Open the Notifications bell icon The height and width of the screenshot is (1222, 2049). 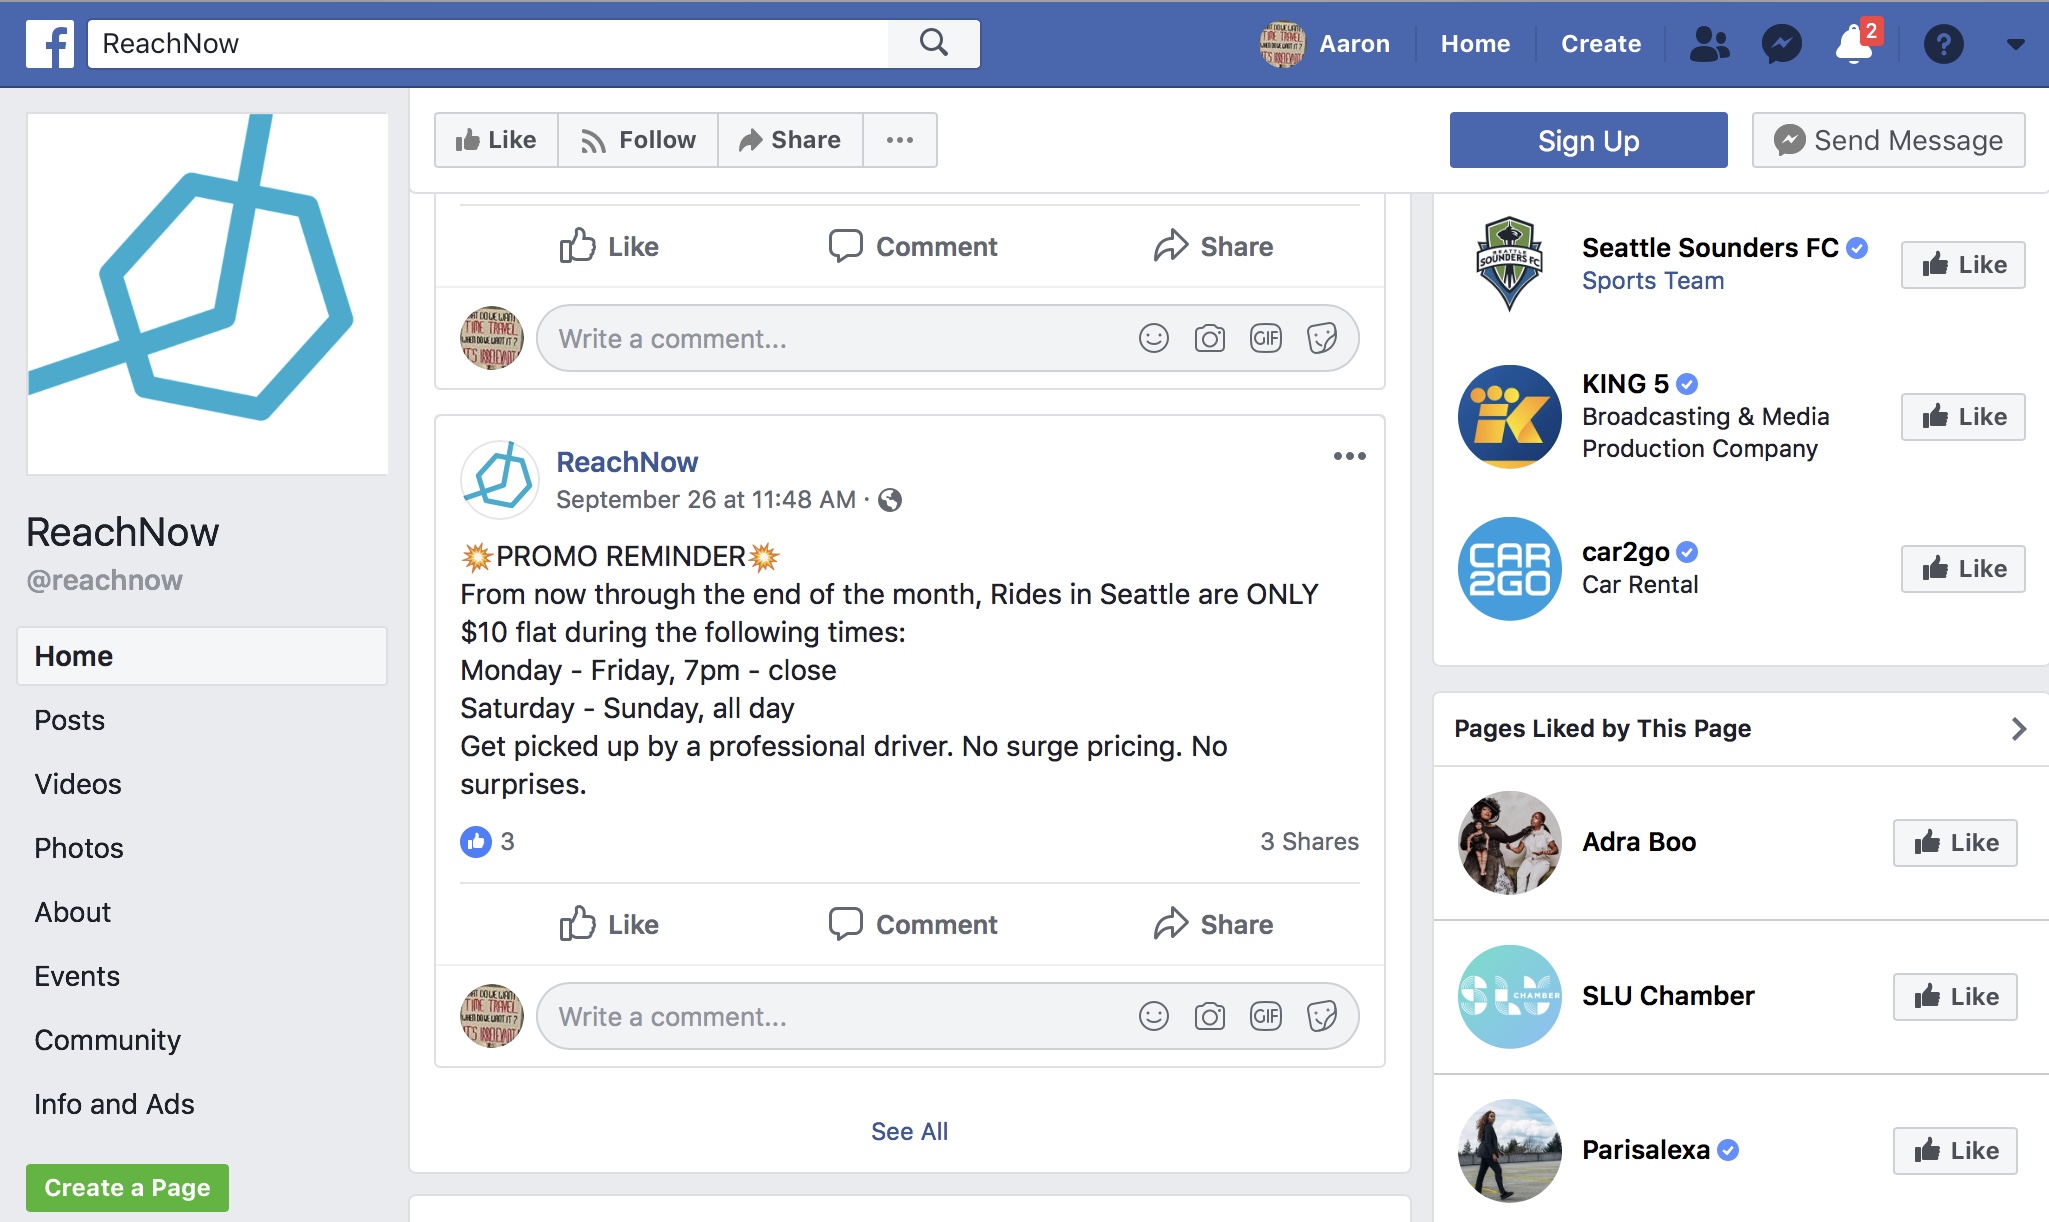tap(1854, 44)
